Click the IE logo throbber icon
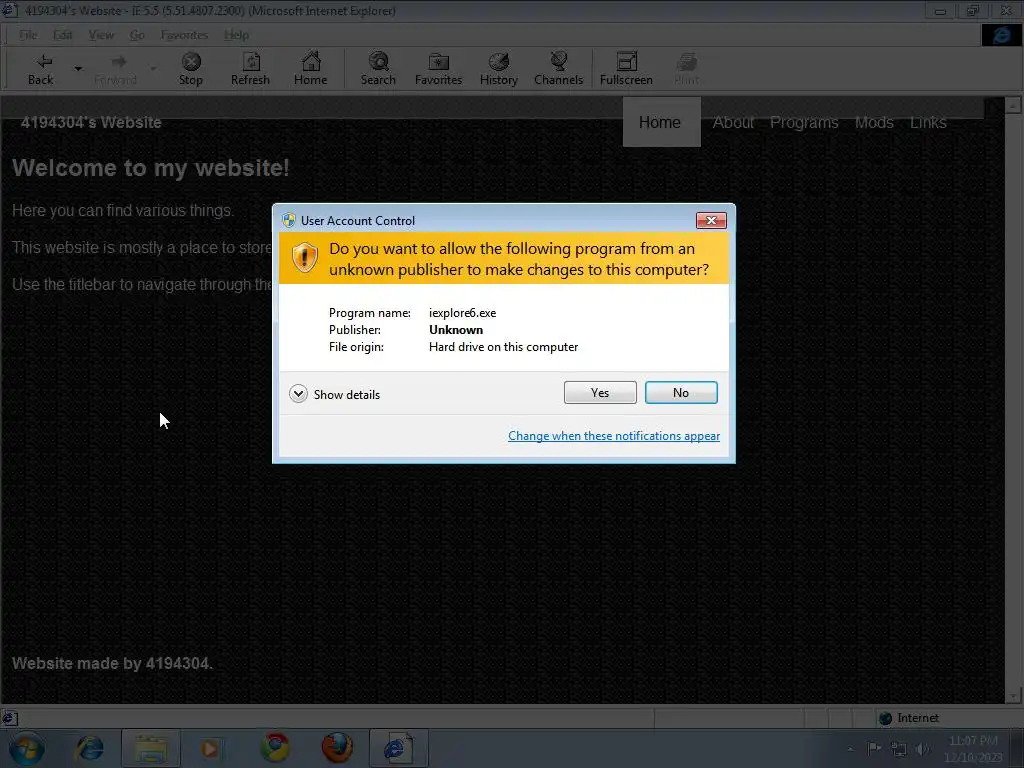This screenshot has height=768, width=1024. click(1001, 35)
